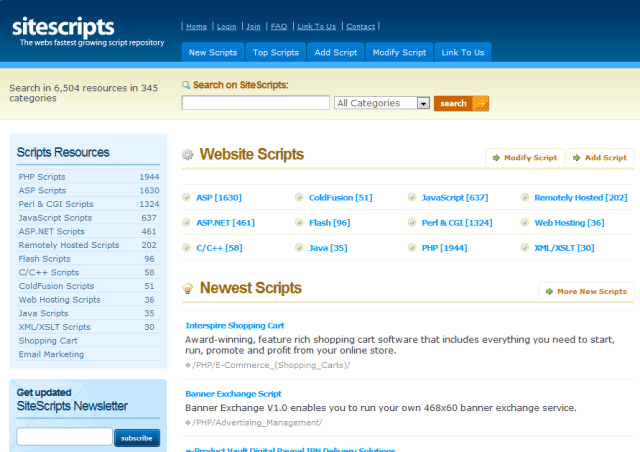Click the orange arrow on the search button
The image size is (640, 452).
click(x=481, y=104)
